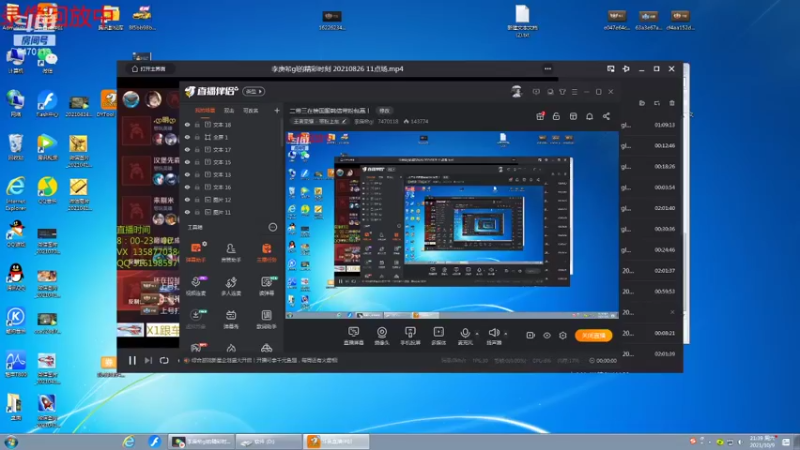Open the notification bell in streaming app
The image size is (800, 450).
coord(589,116)
